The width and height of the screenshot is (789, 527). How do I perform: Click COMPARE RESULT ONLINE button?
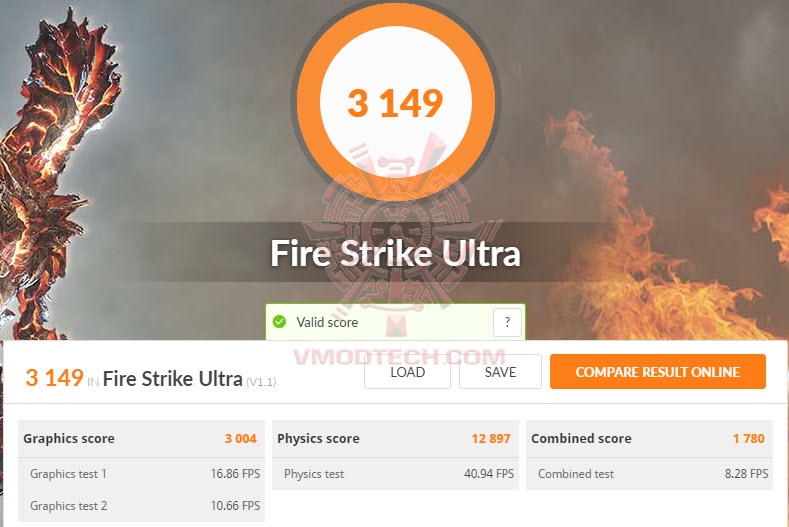tap(658, 371)
